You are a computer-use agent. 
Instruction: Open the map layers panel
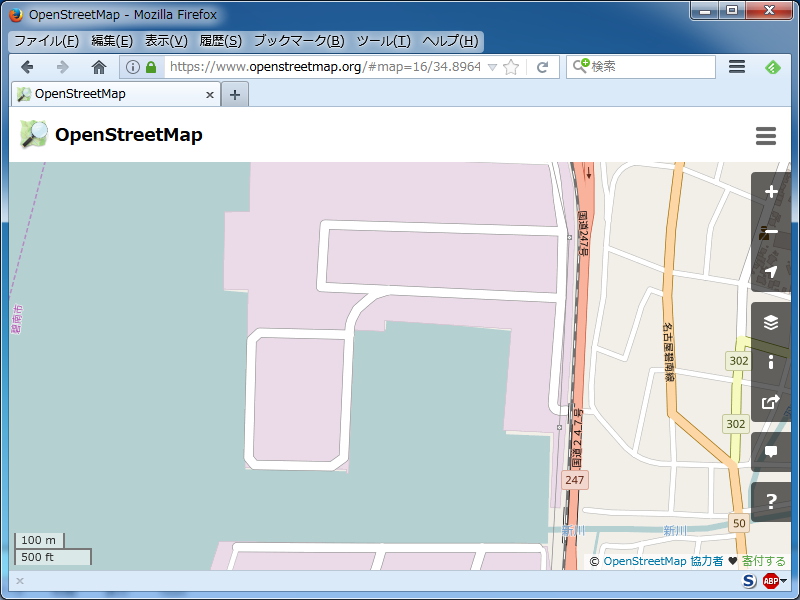(771, 322)
